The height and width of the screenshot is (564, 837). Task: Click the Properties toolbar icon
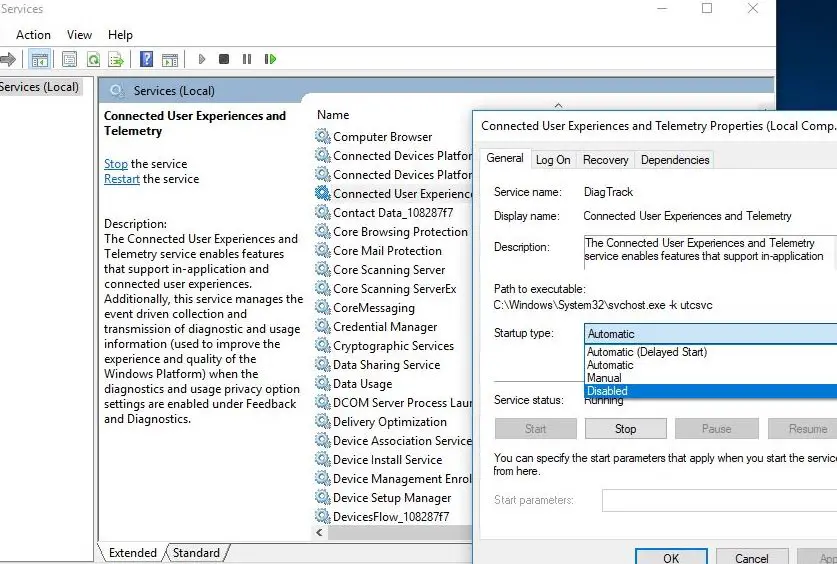[x=69, y=59]
